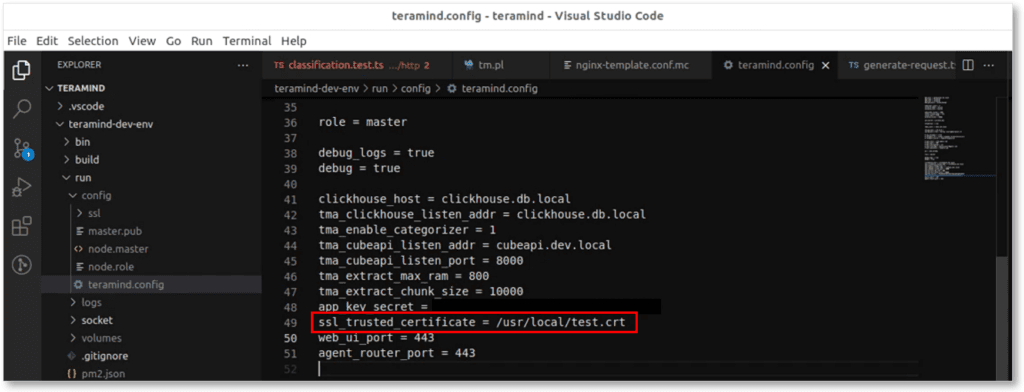Image resolution: width=1024 pixels, height=392 pixels.
Task: Close the teramind.config tab
Action: click(825, 65)
